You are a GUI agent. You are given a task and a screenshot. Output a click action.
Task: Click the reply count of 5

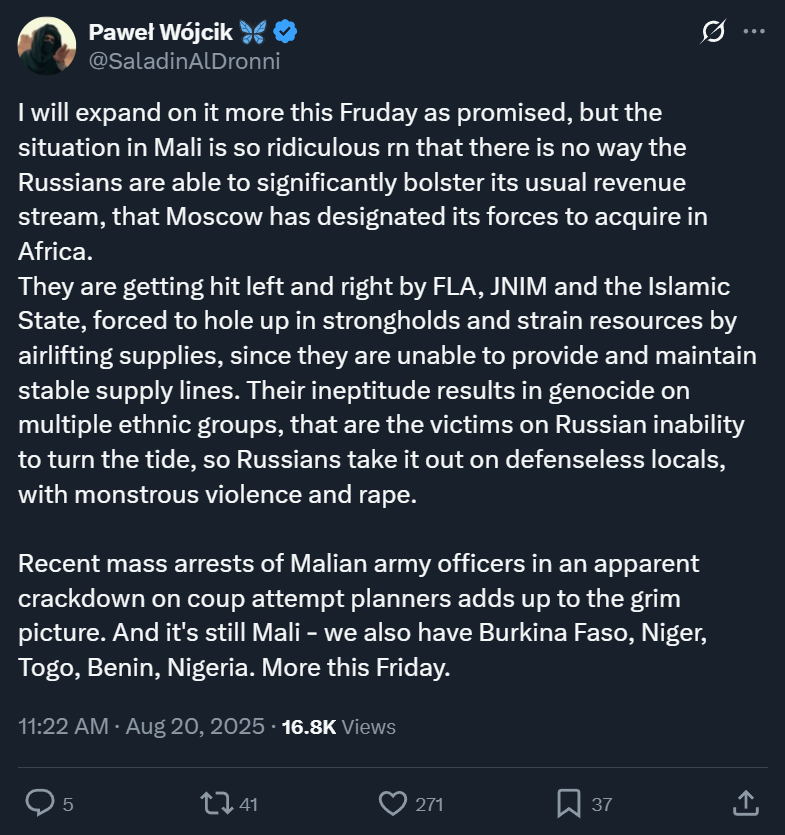[68, 804]
